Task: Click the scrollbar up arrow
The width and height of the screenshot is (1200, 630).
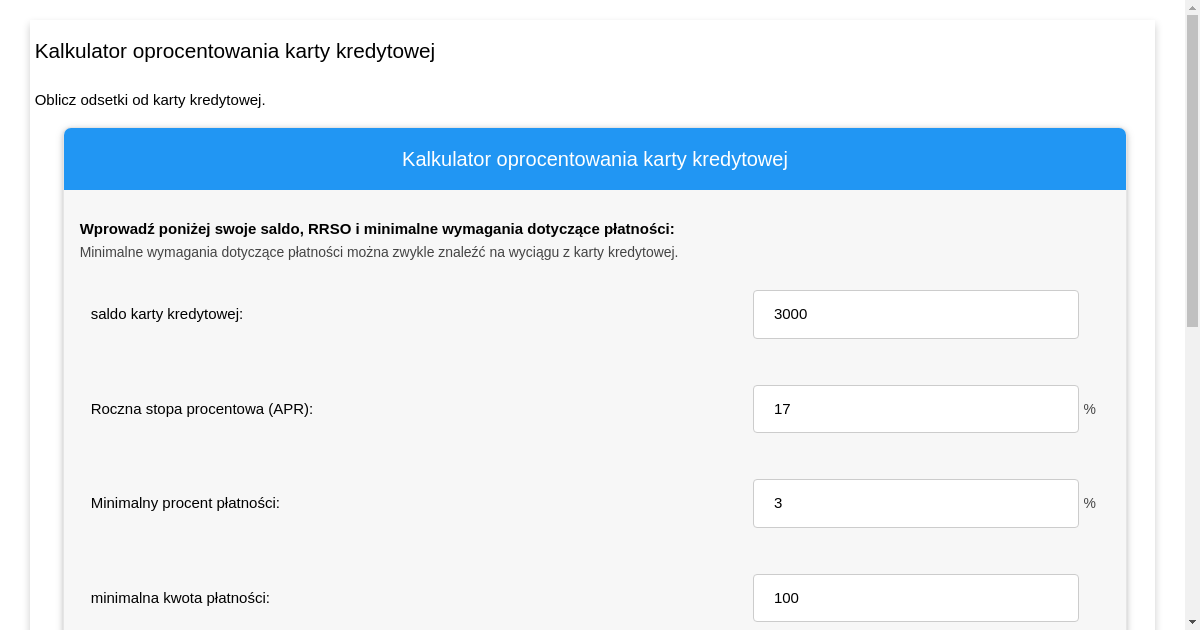Action: [1193, 7]
